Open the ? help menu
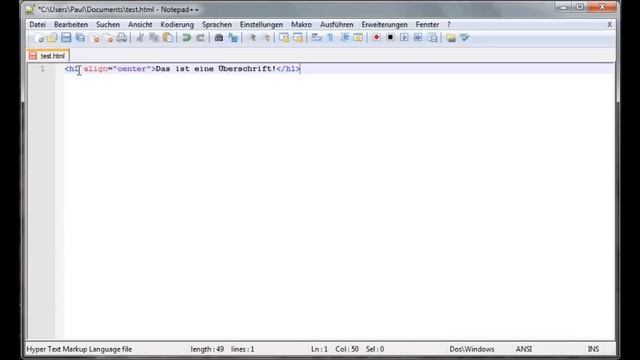 coord(449,24)
